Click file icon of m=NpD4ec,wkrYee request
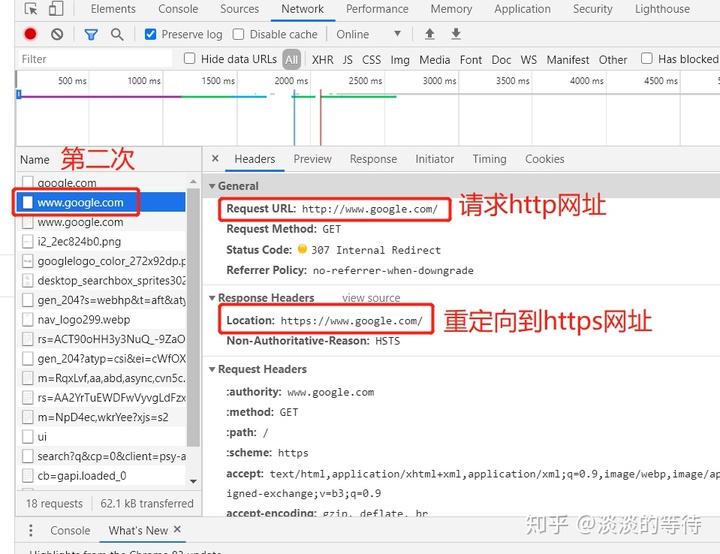This screenshot has height=554, width=720. [x=28, y=417]
